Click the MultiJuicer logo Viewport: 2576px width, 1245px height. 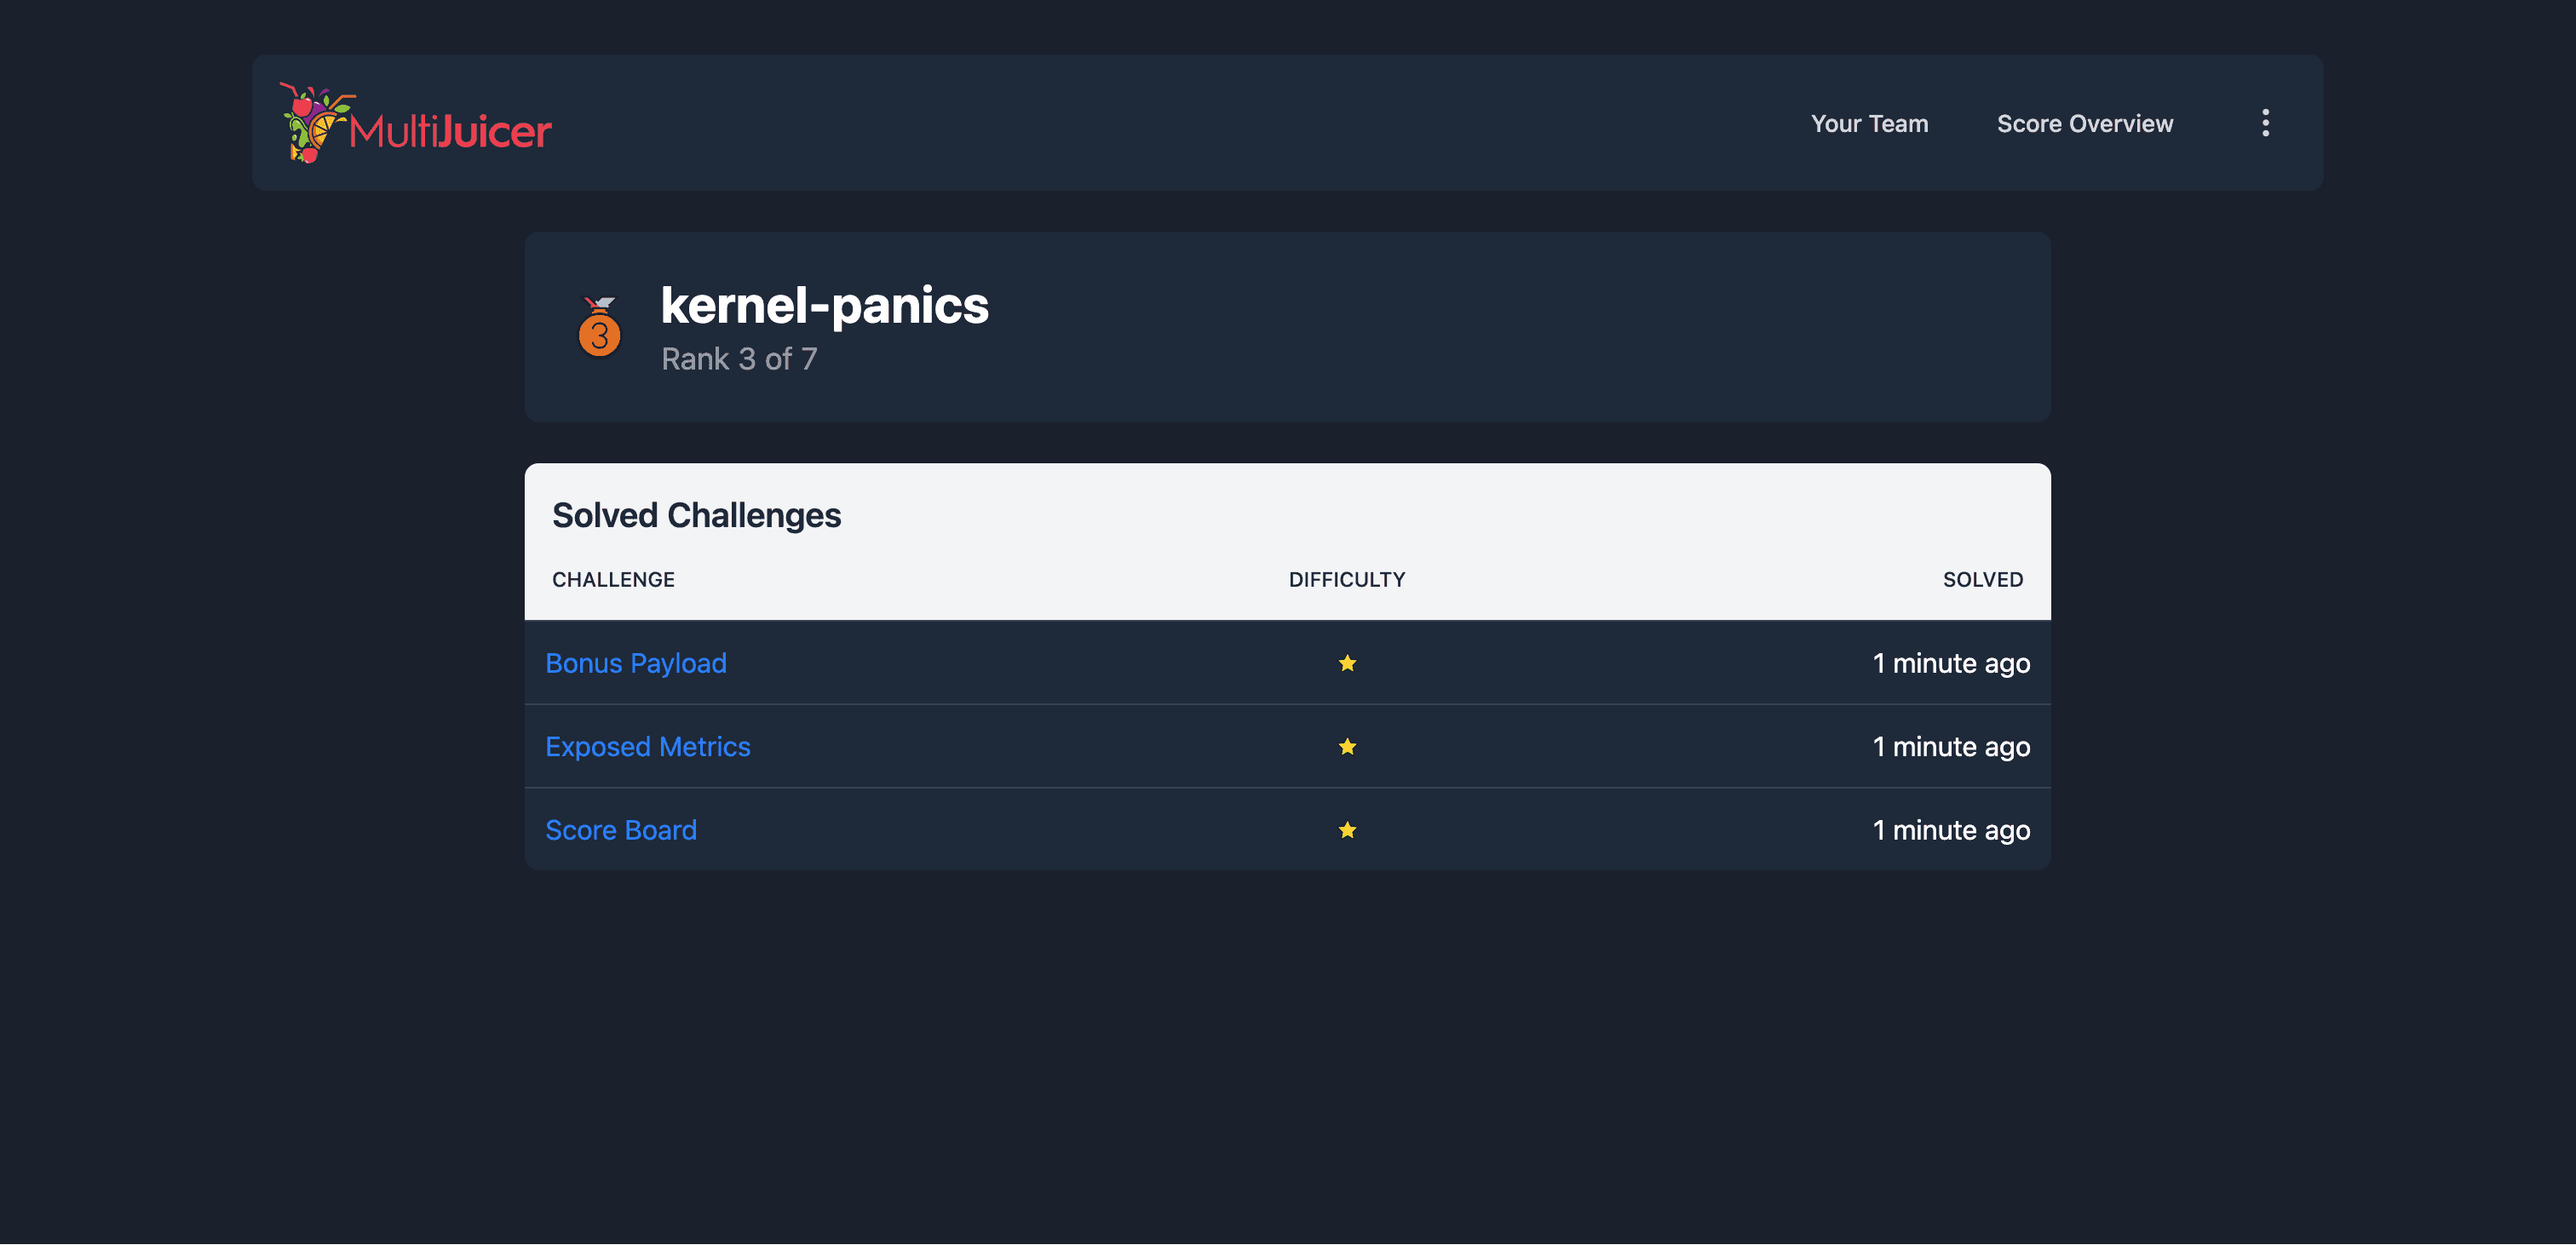415,123
